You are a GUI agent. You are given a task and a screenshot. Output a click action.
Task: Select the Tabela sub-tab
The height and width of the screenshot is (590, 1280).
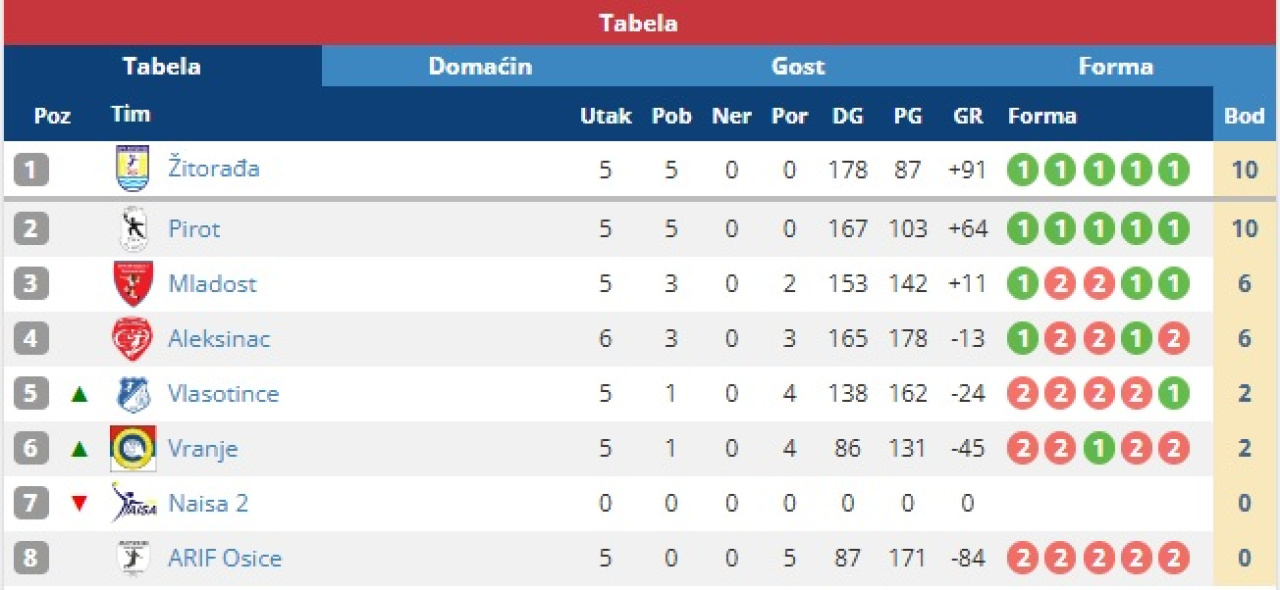162,67
